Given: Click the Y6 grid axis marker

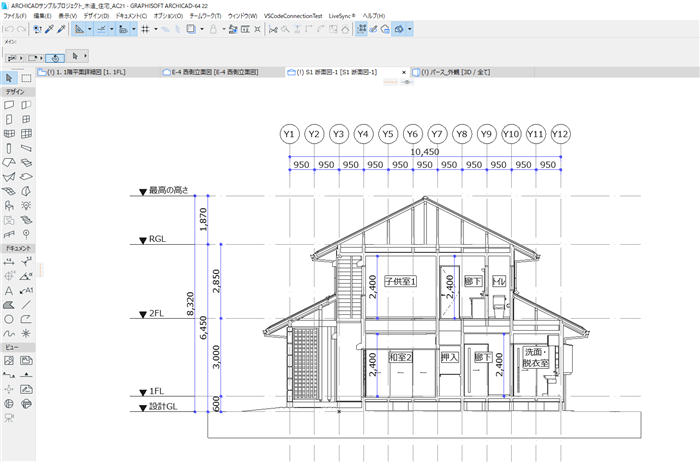Looking at the screenshot, I should (412, 134).
